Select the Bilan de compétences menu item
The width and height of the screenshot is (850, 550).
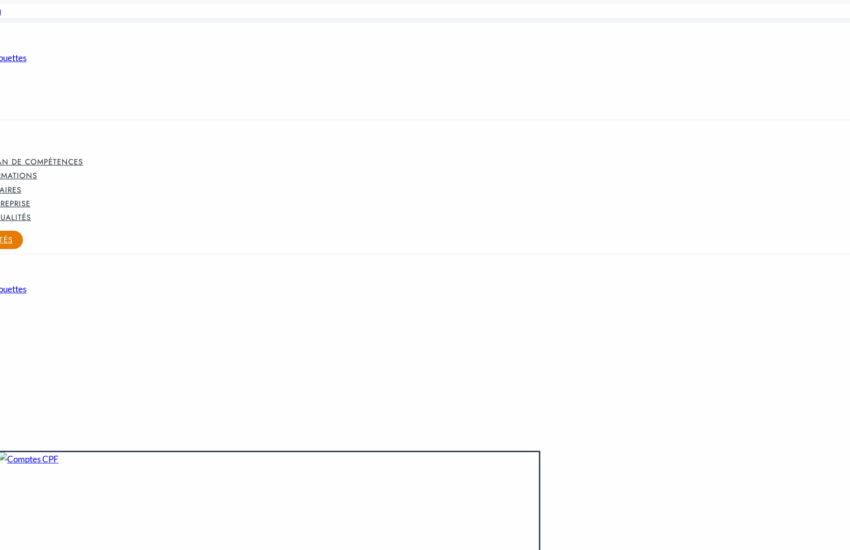(x=41, y=161)
